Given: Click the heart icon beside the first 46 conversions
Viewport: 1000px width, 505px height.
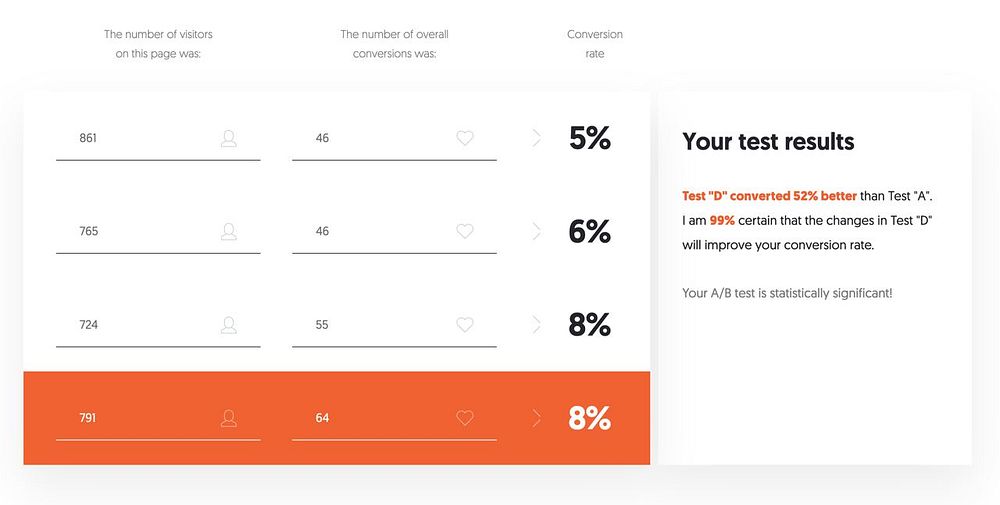Looking at the screenshot, I should coord(465,139).
